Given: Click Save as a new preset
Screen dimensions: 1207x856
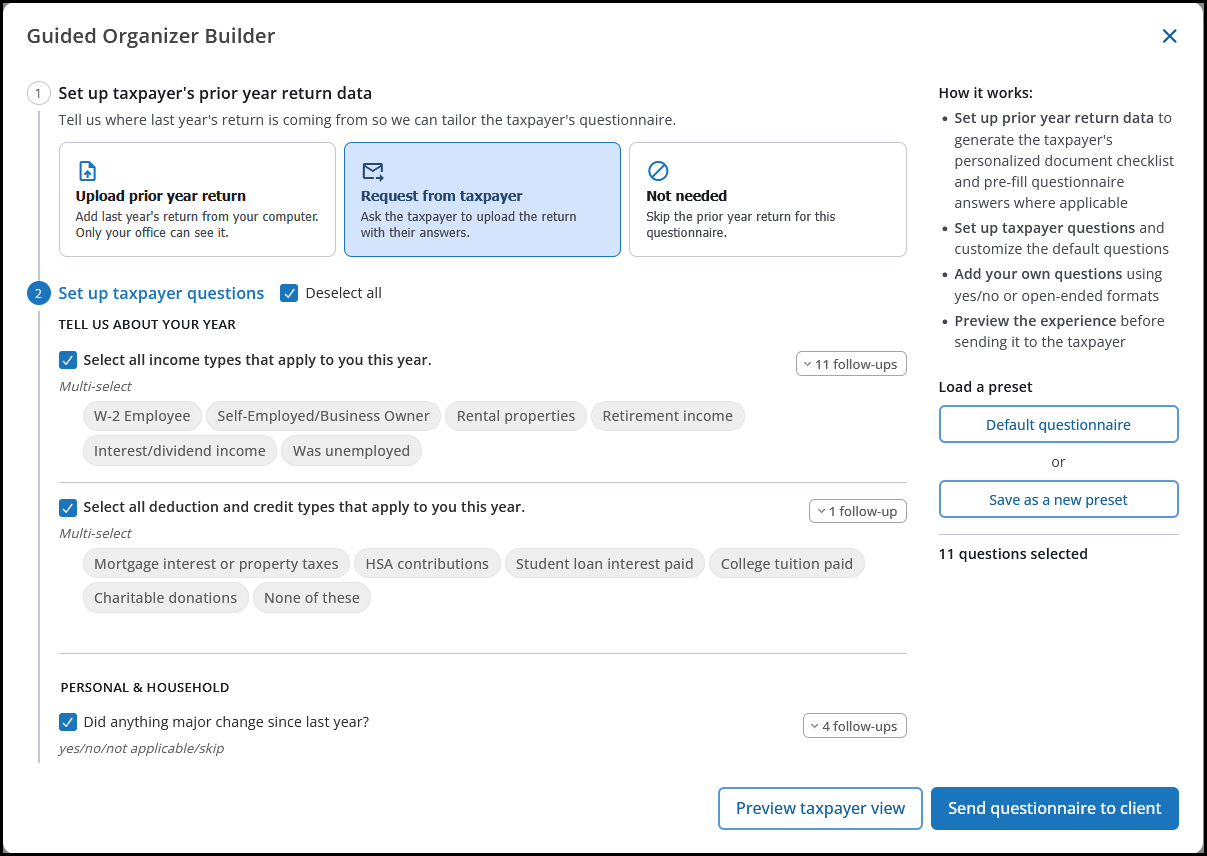Looking at the screenshot, I should [1058, 499].
